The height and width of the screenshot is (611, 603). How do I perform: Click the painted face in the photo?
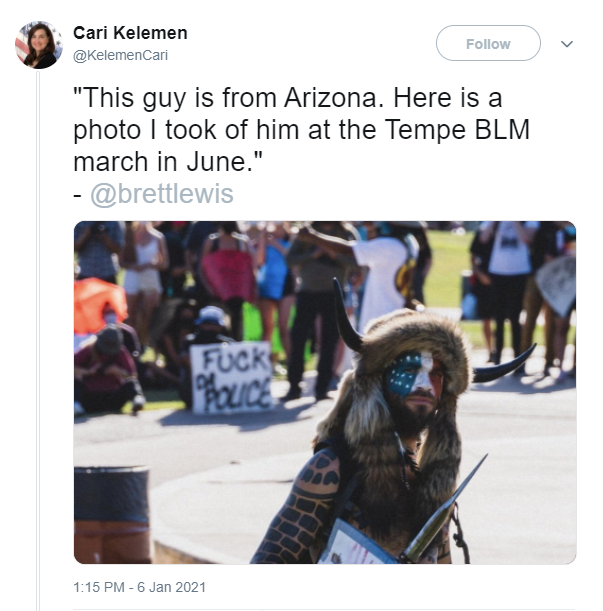(414, 373)
